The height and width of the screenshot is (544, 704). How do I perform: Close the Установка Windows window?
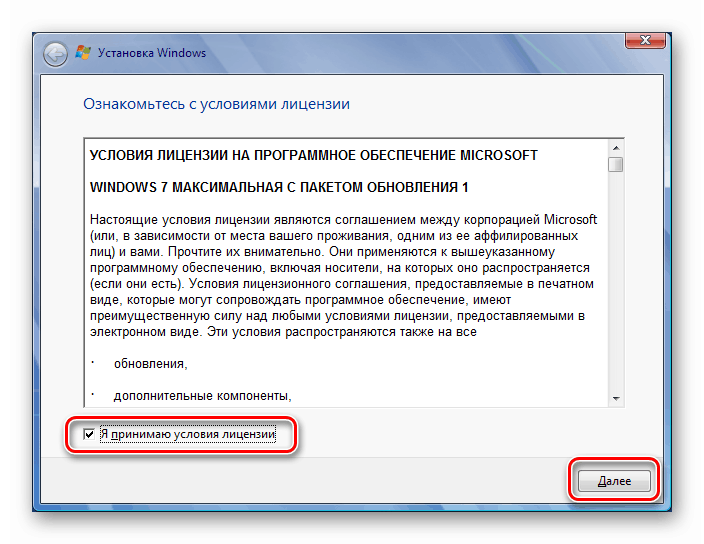pos(645,40)
